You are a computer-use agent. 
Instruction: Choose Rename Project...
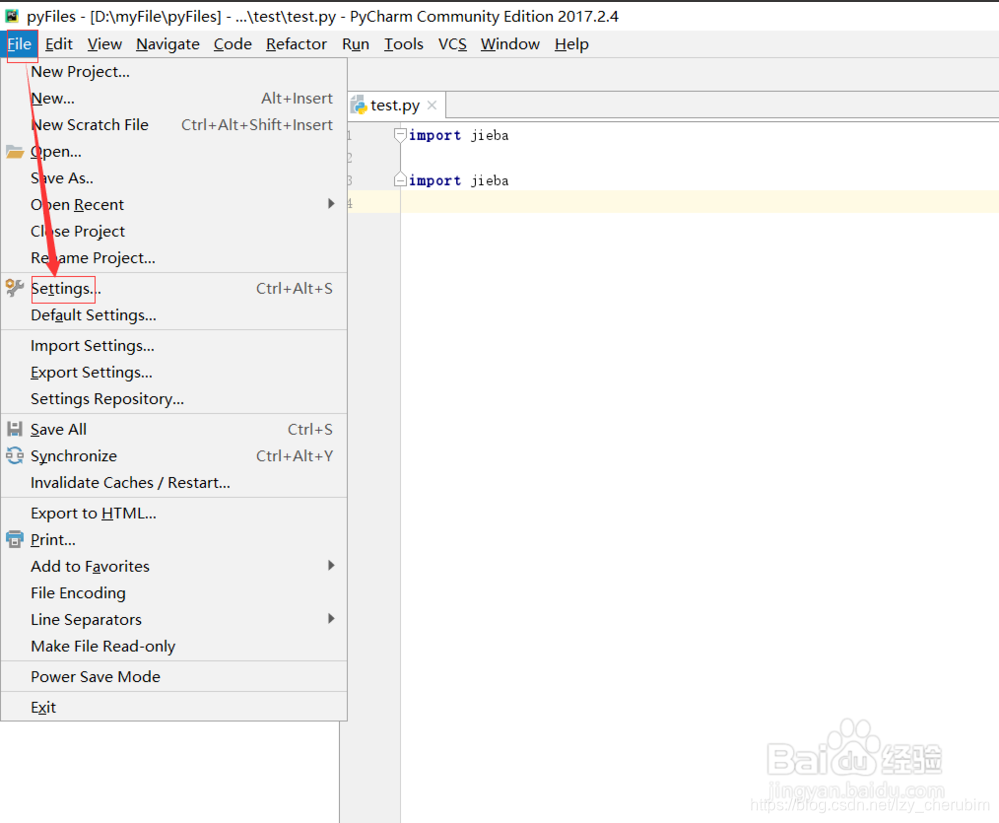[x=174, y=258]
